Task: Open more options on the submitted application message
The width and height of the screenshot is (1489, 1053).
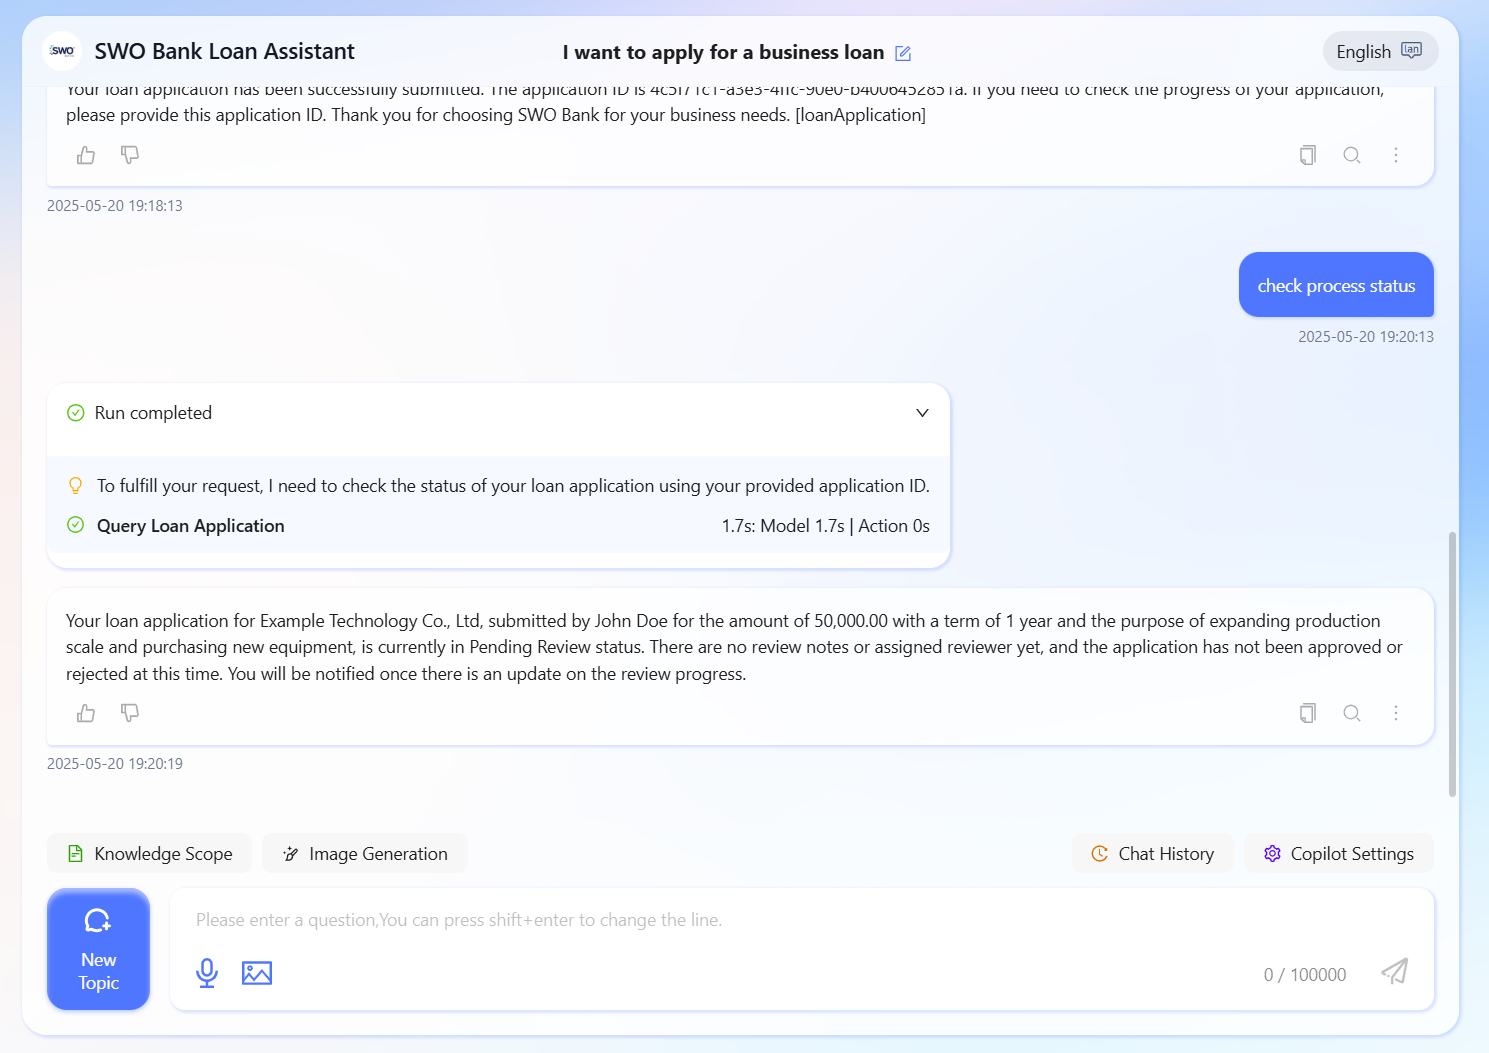Action: click(1396, 155)
